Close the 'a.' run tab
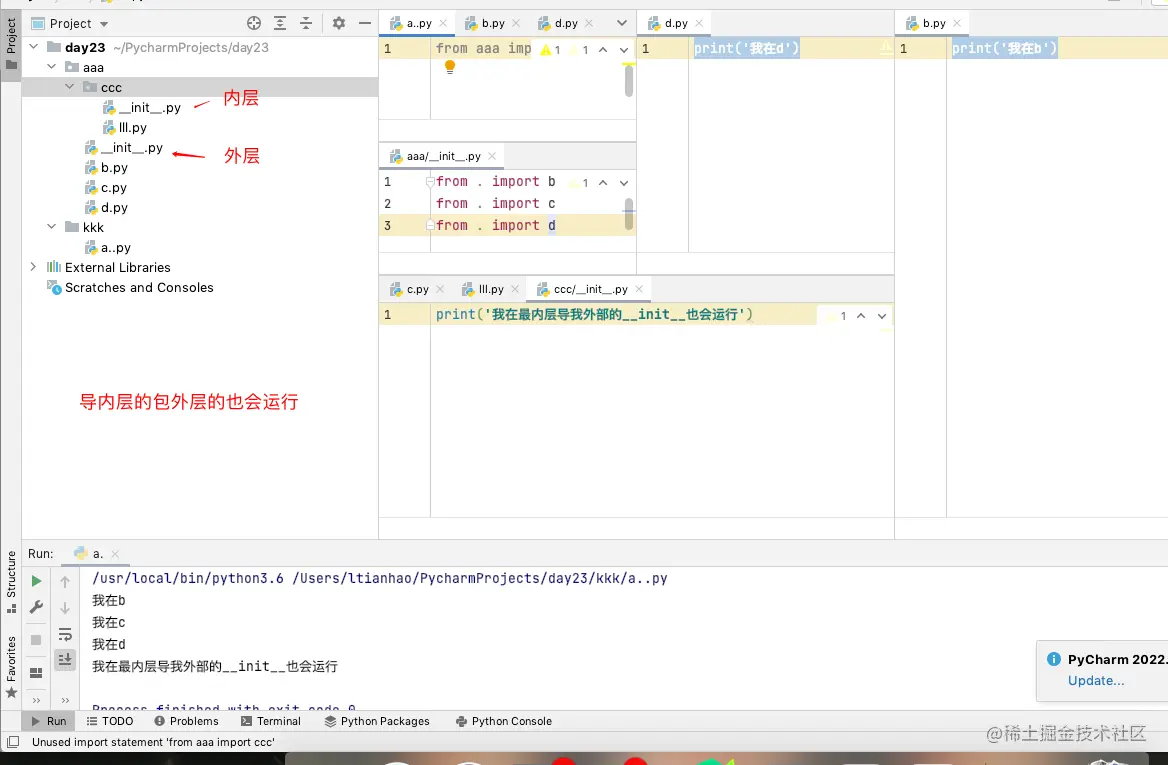Image resolution: width=1168 pixels, height=765 pixels. point(115,554)
